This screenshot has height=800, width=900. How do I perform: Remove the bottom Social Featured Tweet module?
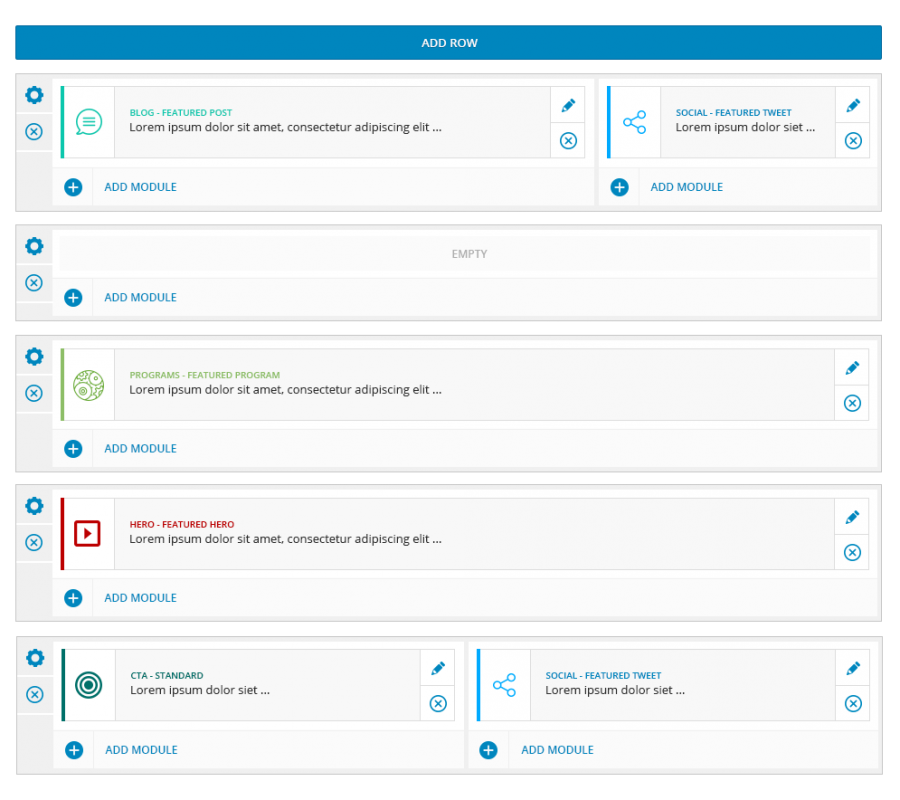tap(853, 704)
